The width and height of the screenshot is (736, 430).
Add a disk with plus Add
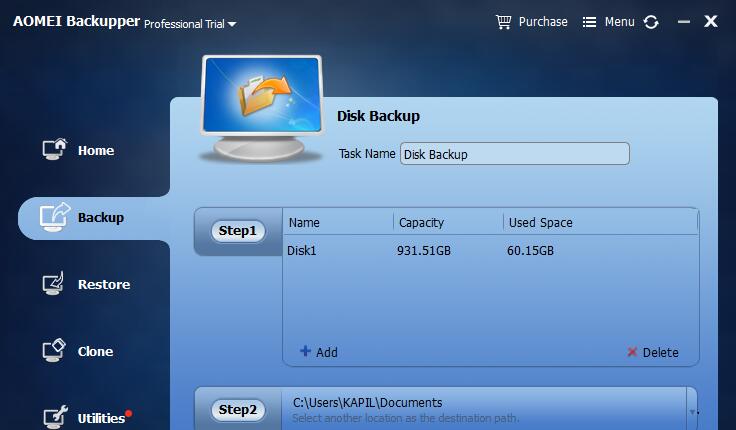point(319,352)
